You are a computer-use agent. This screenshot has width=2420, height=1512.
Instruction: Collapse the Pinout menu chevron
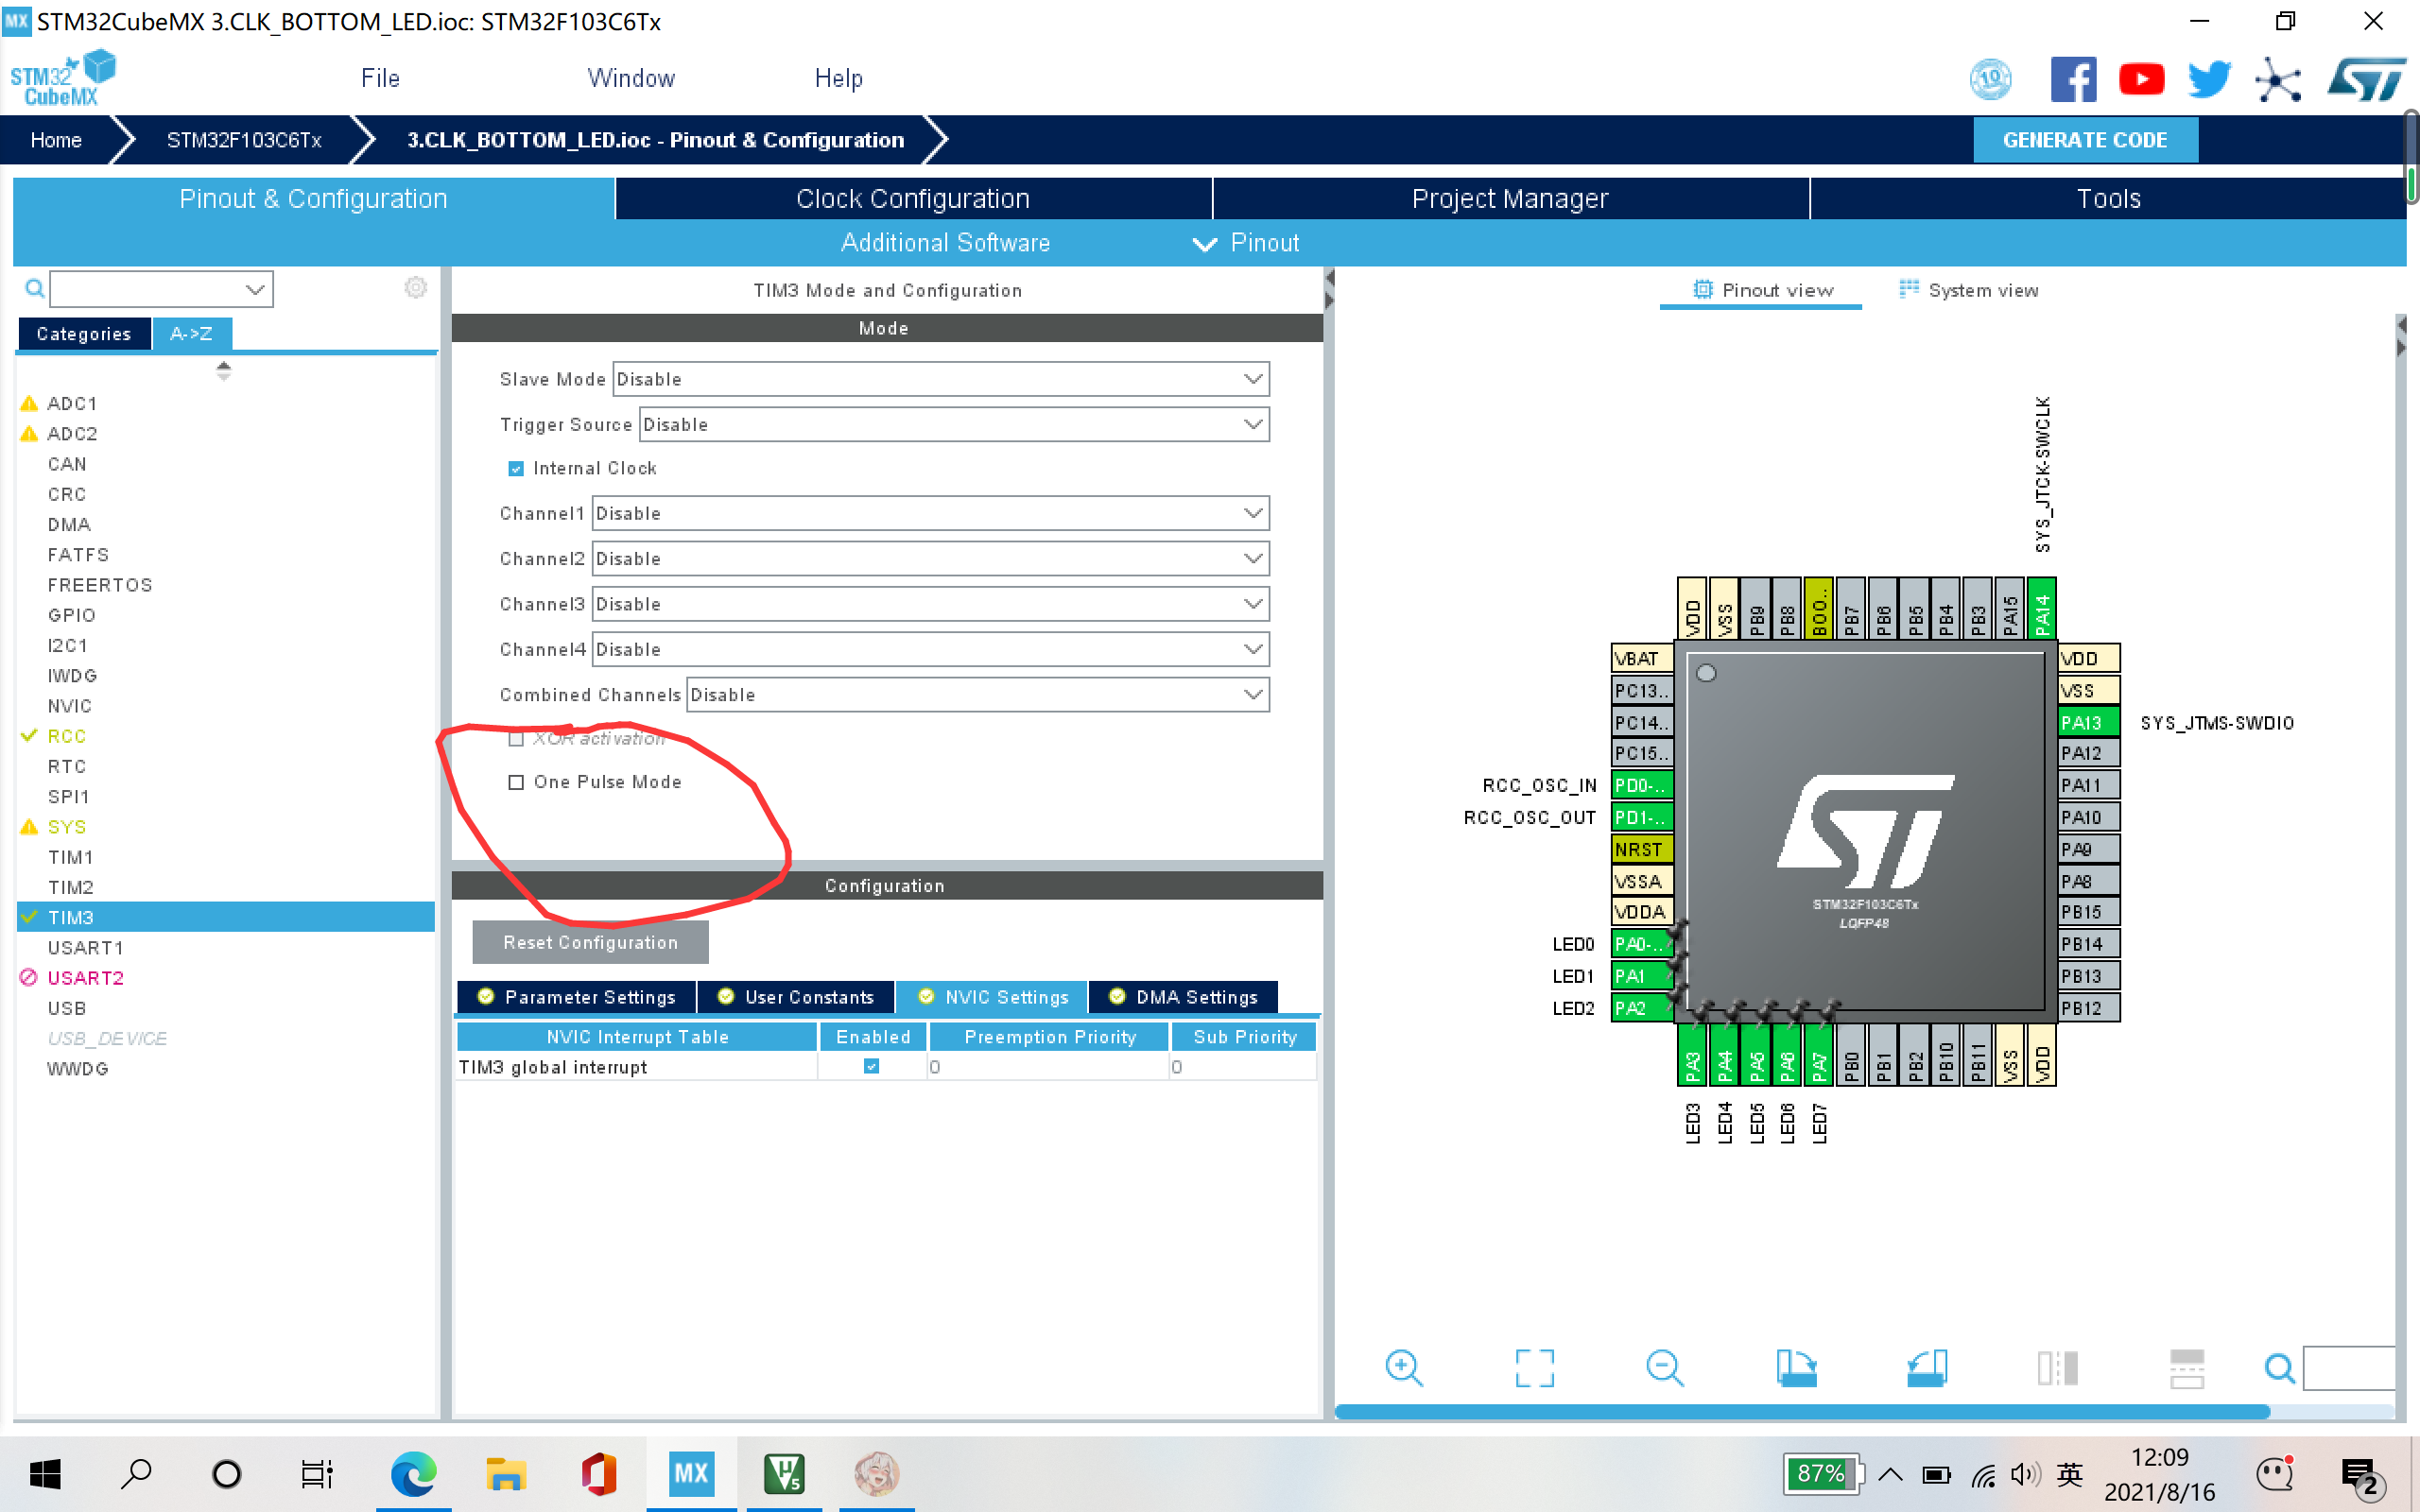click(1205, 245)
